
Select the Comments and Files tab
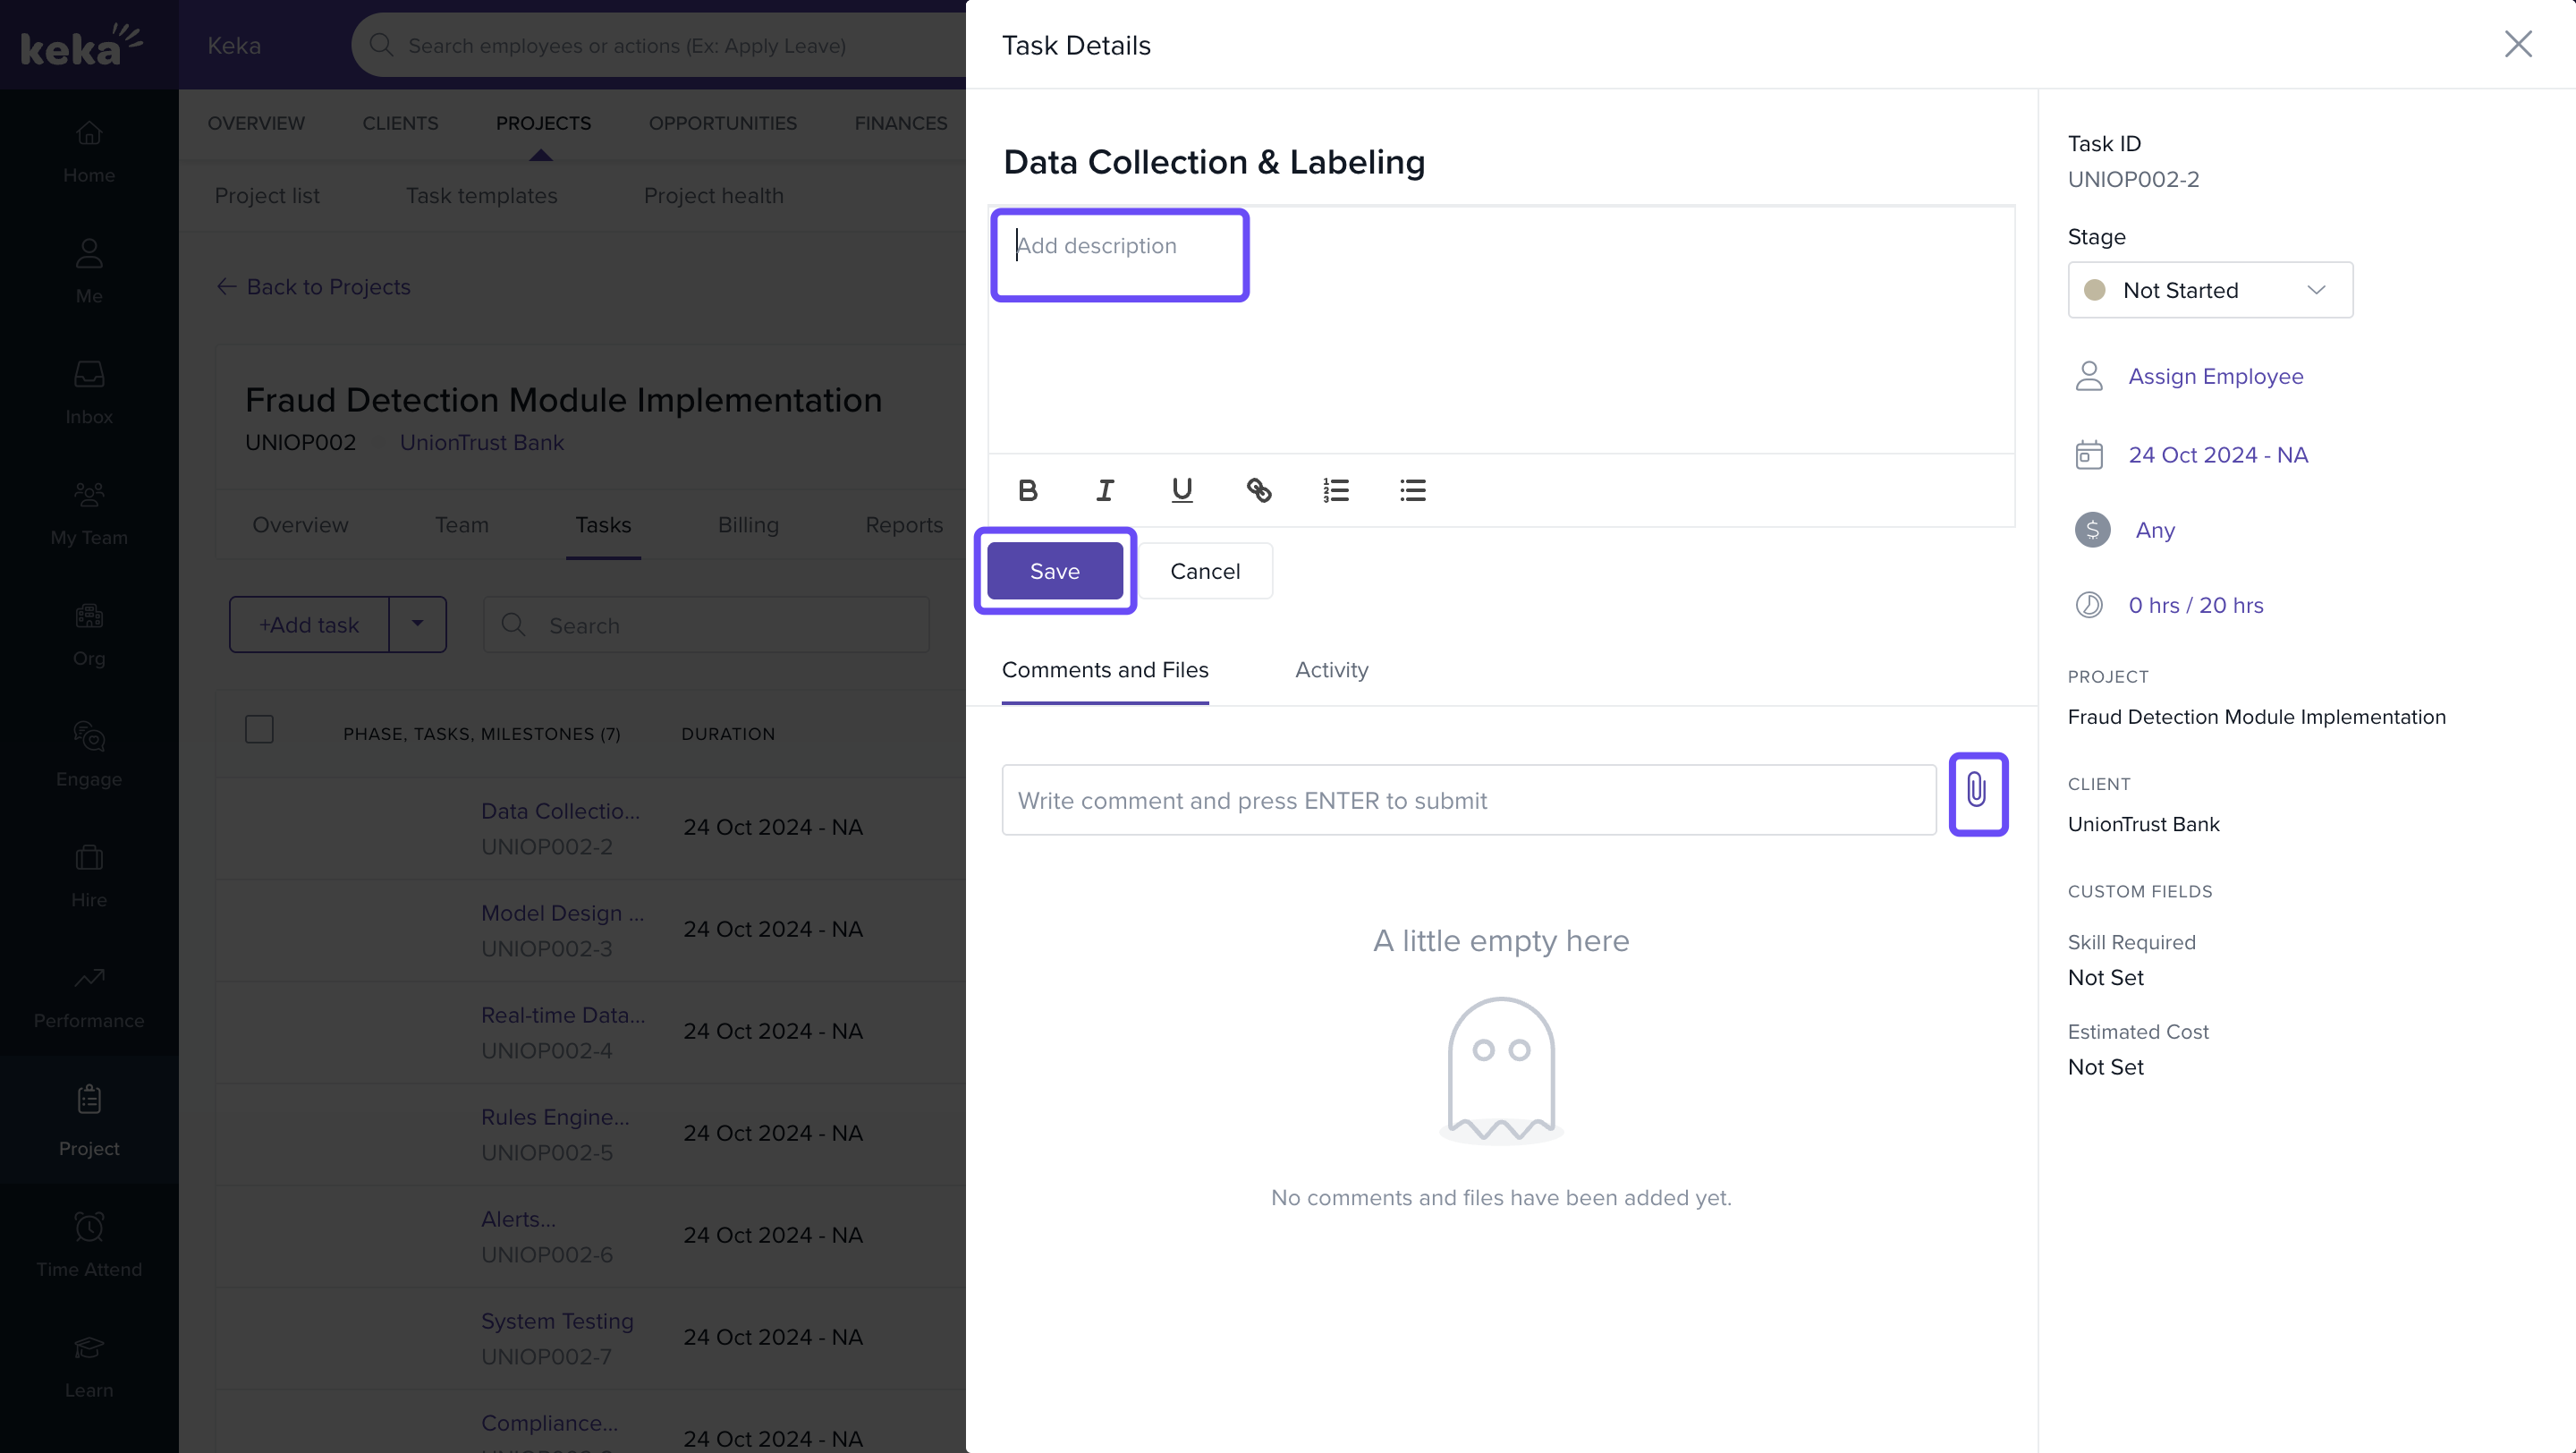click(x=1104, y=670)
